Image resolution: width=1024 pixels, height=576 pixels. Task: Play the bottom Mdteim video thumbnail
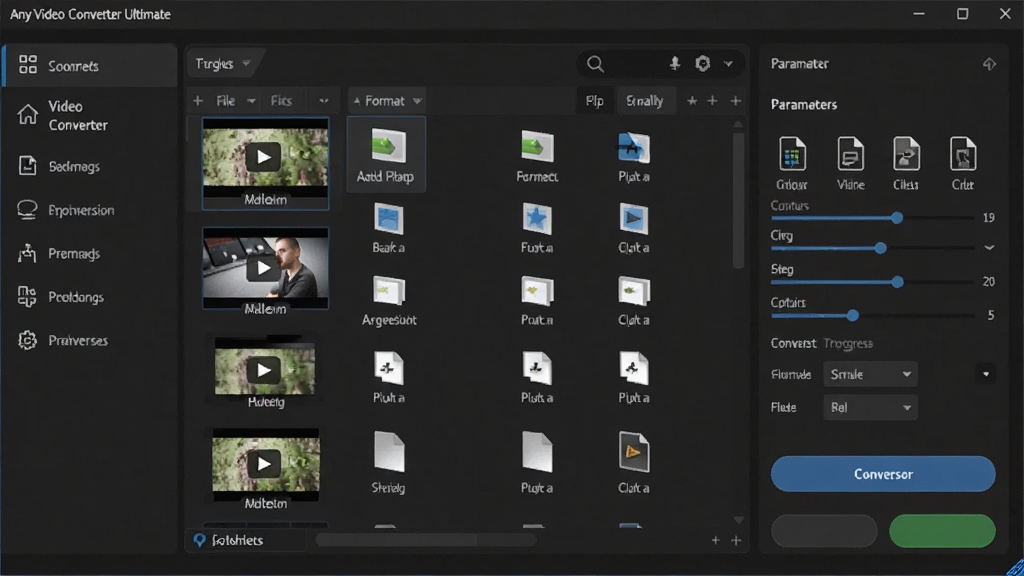pyautogui.click(x=263, y=464)
